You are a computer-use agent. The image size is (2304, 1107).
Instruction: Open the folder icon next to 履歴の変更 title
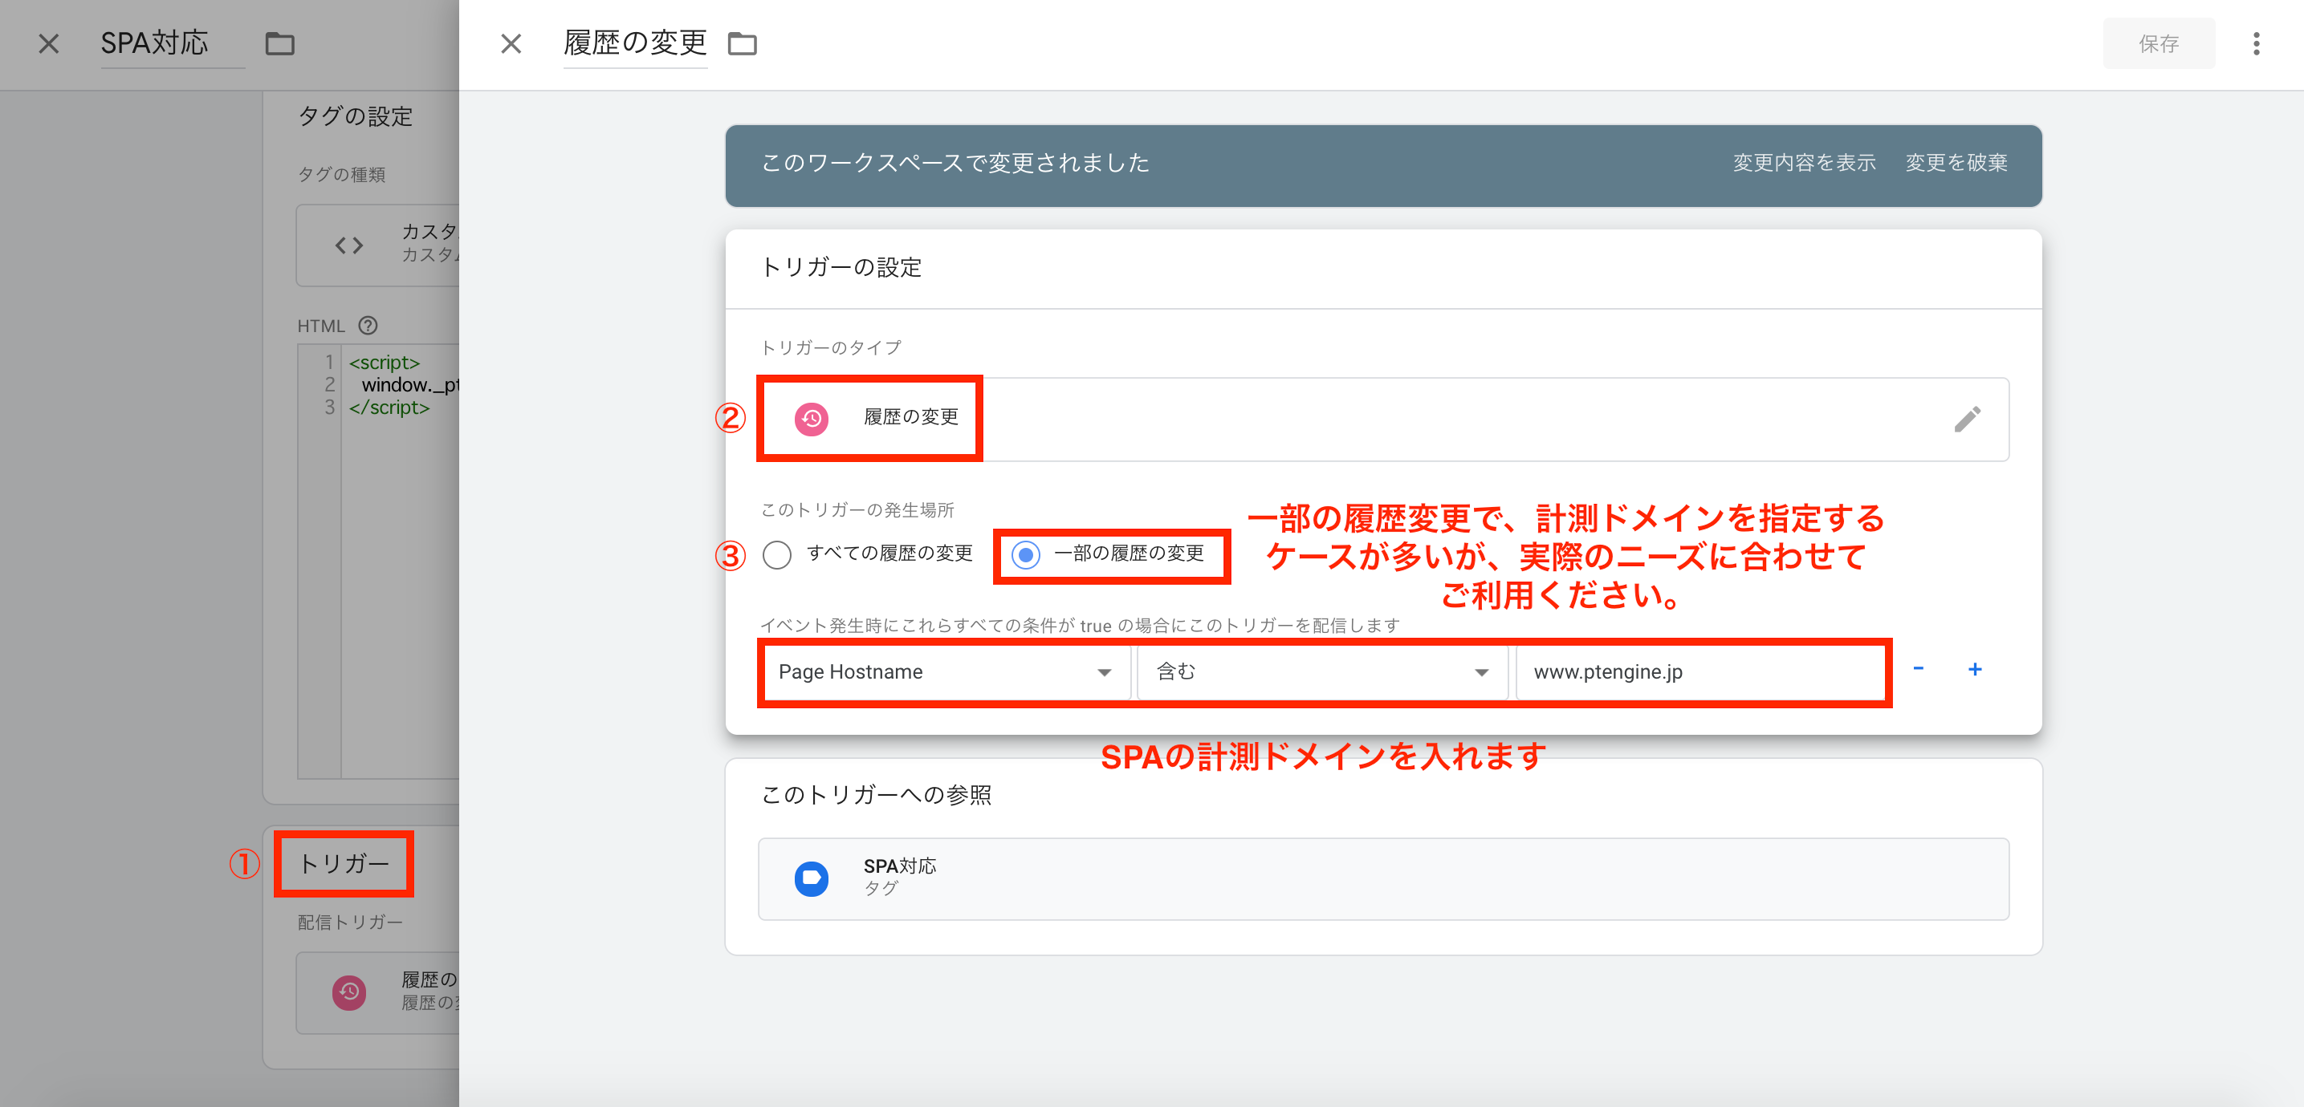pyautogui.click(x=742, y=44)
